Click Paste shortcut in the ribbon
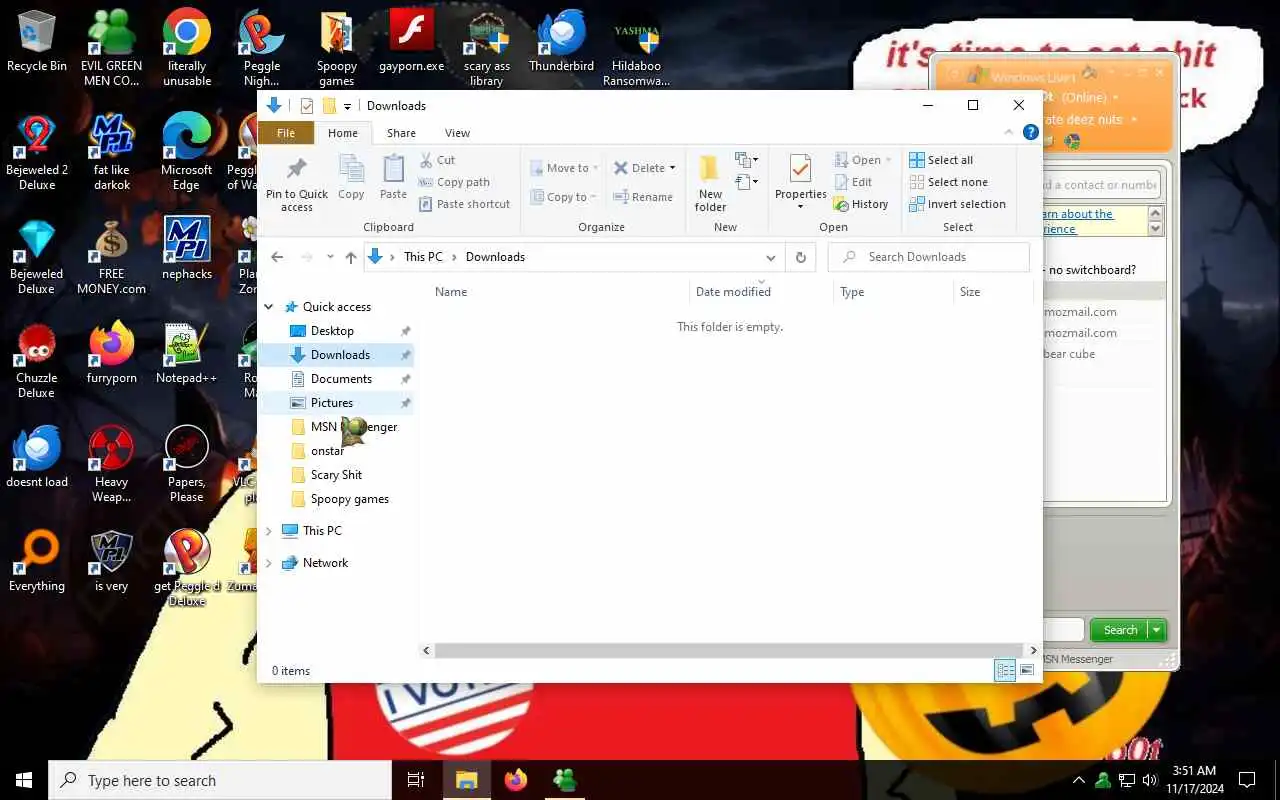 (464, 204)
